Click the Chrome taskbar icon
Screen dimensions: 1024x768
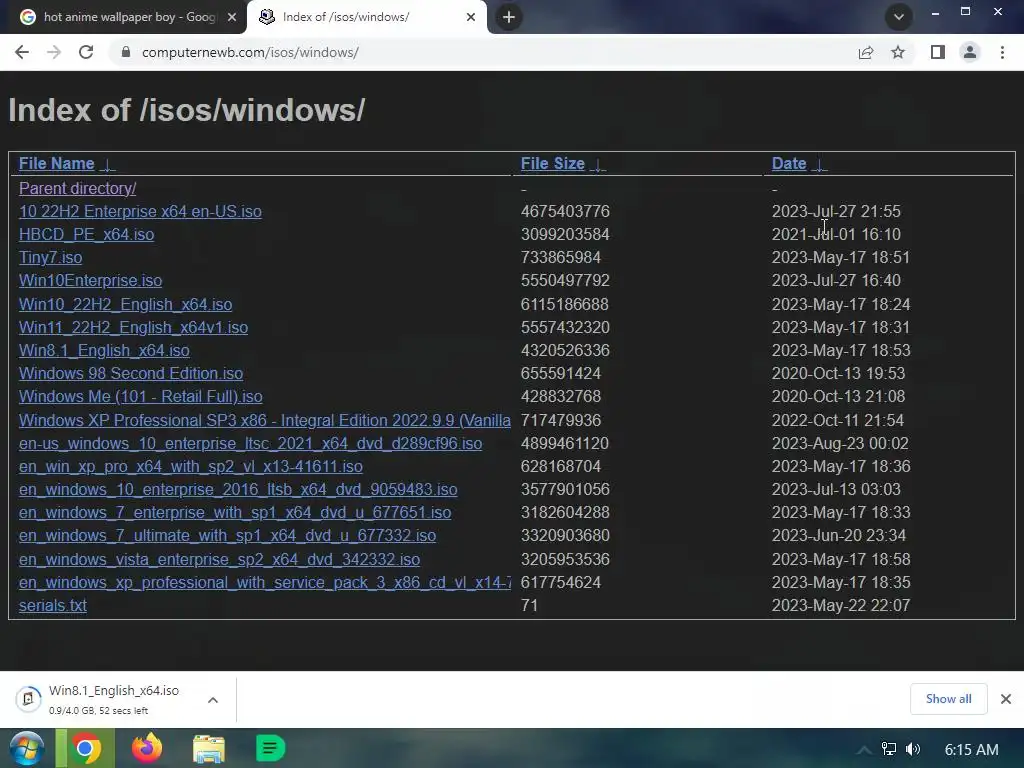click(x=85, y=748)
